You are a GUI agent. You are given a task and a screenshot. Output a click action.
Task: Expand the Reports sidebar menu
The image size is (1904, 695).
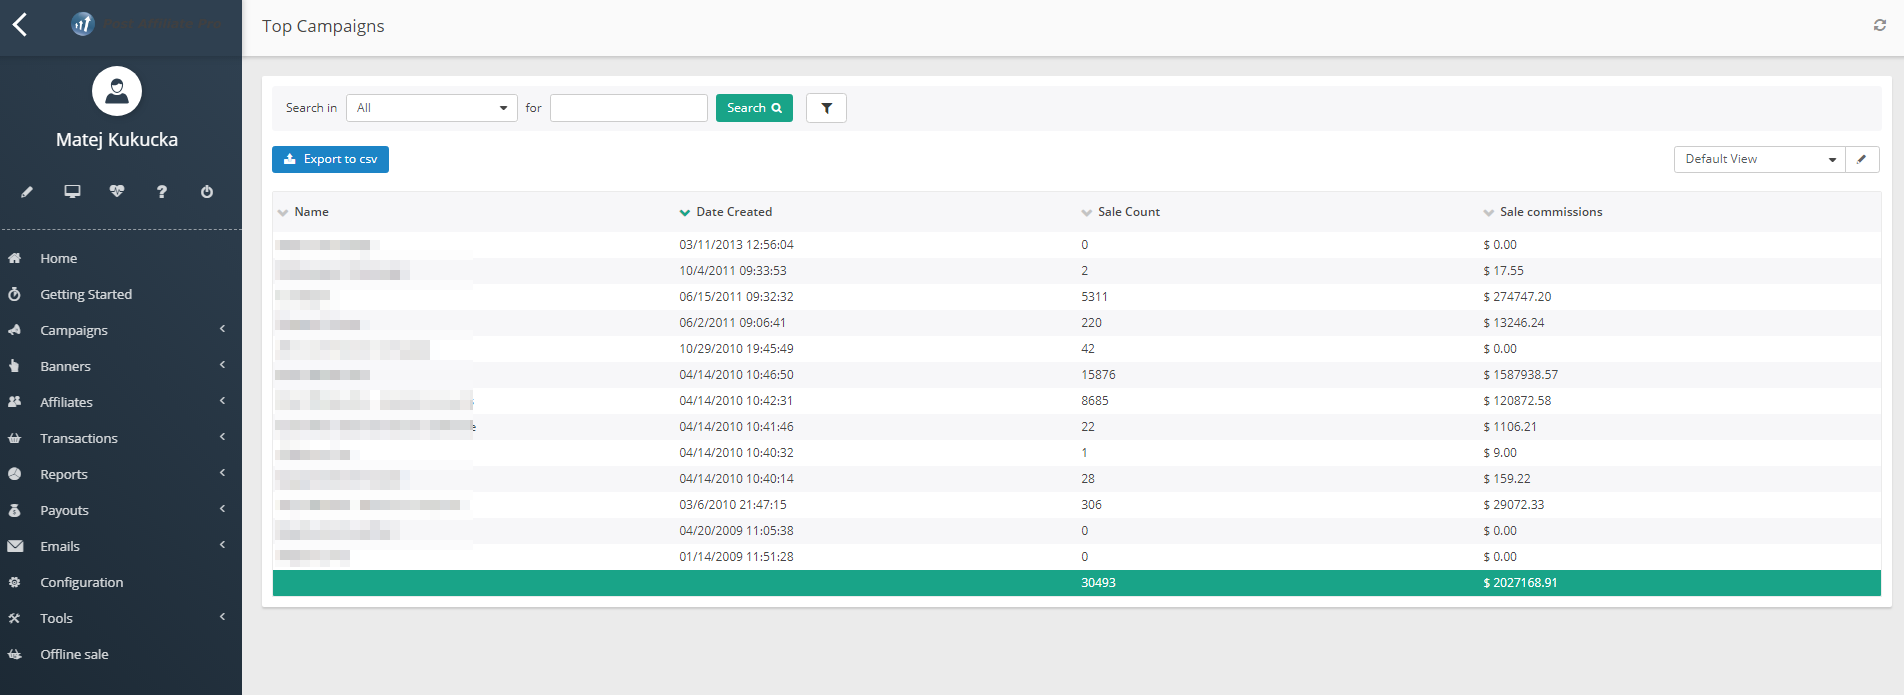click(x=64, y=475)
